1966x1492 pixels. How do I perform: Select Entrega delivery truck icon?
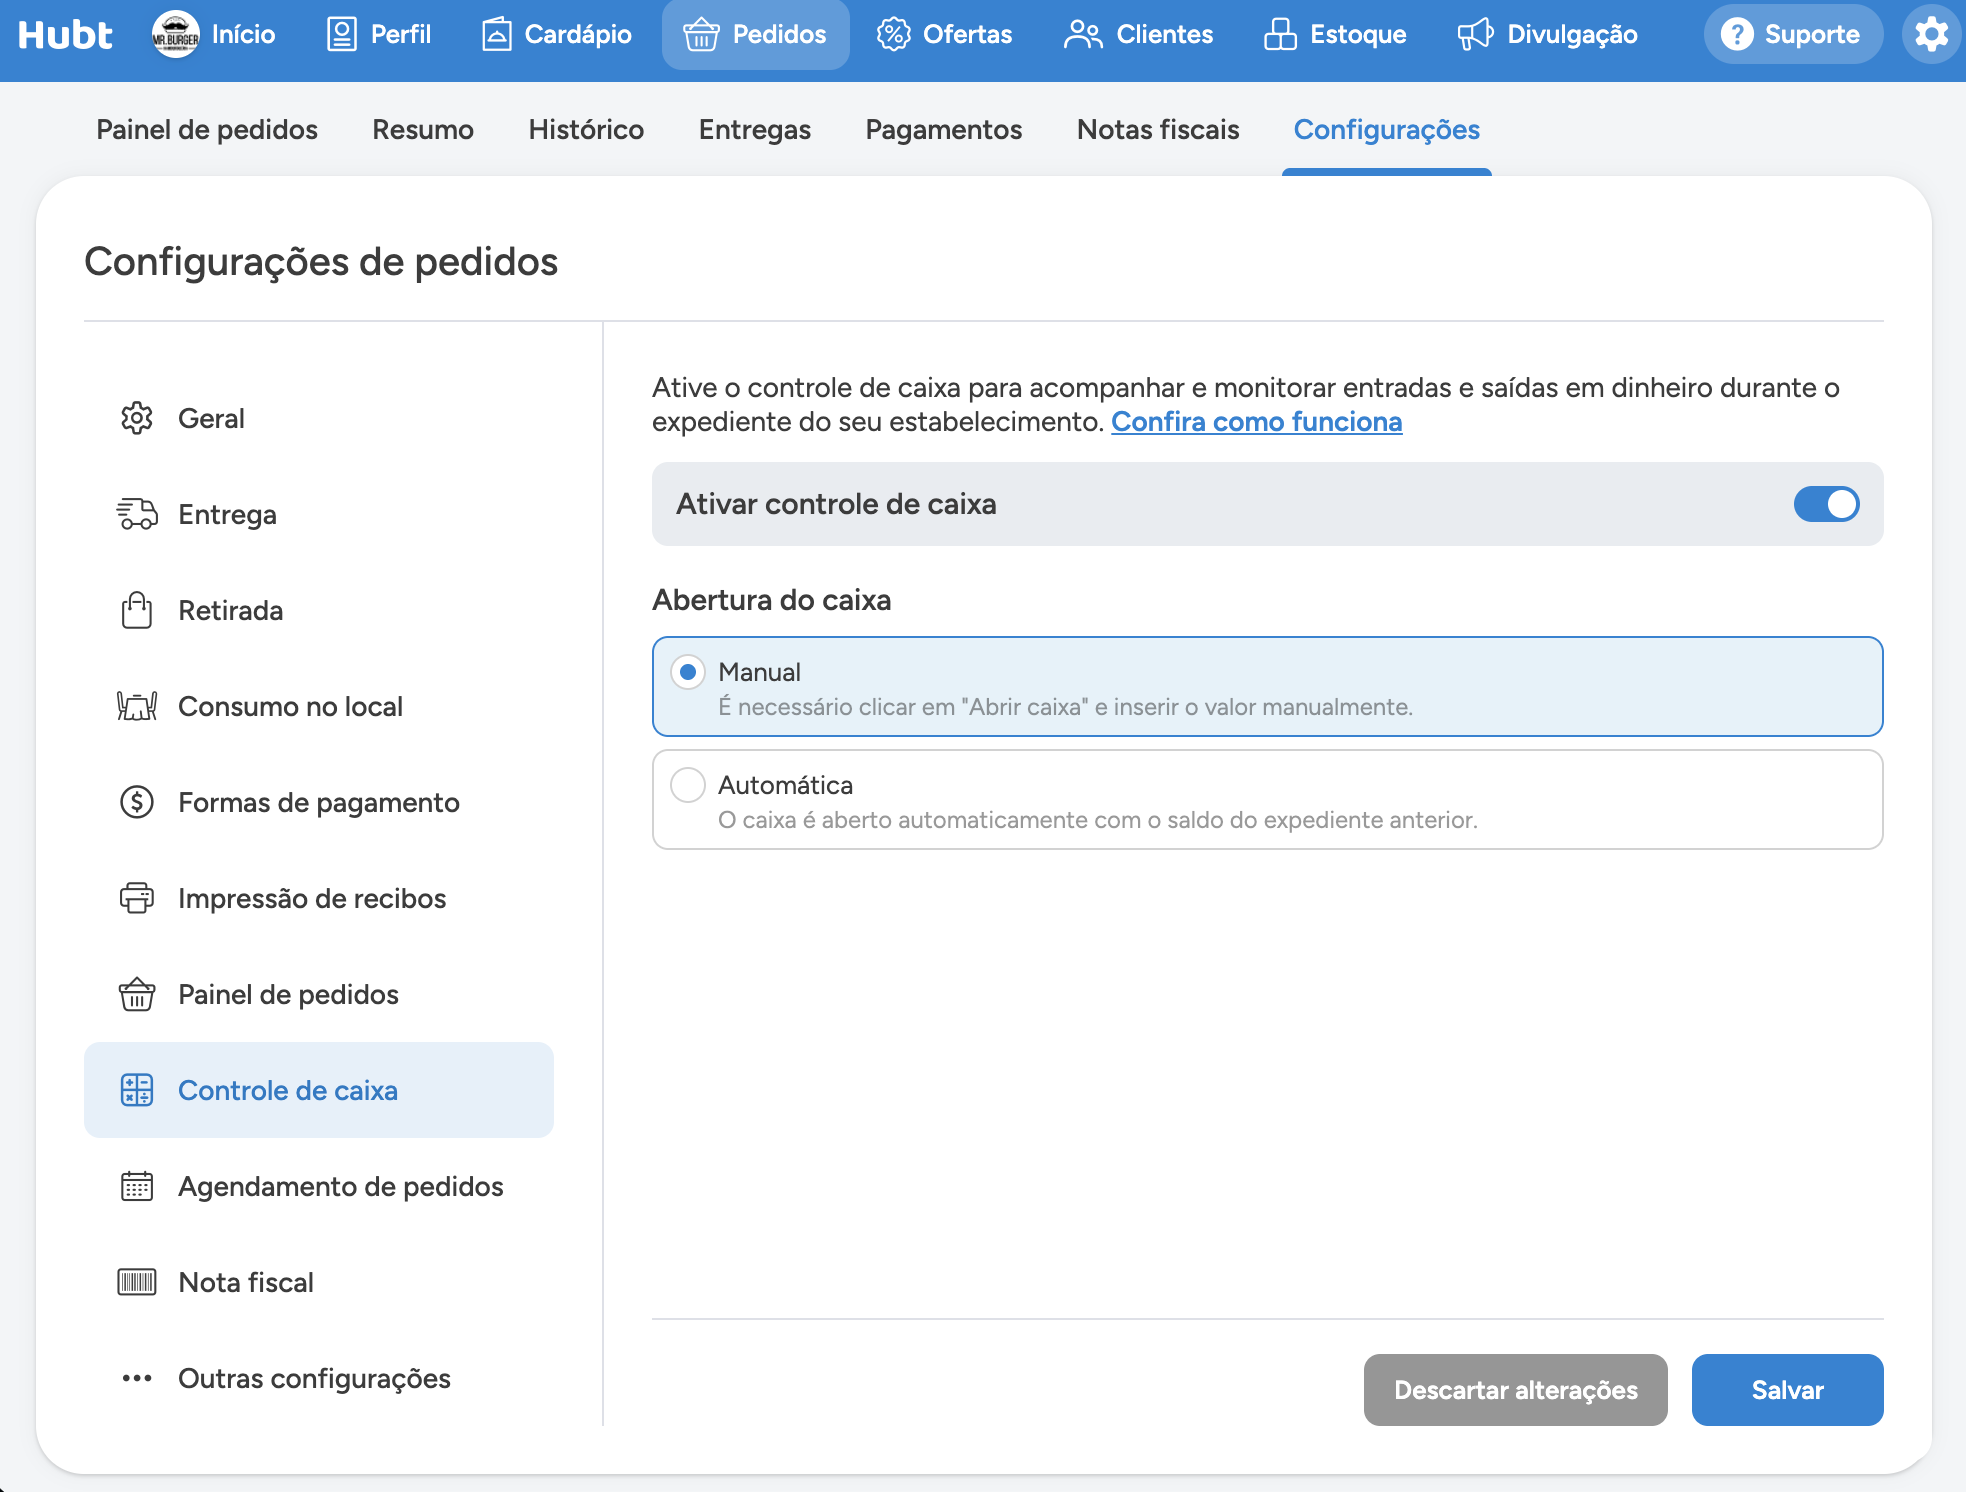(137, 514)
